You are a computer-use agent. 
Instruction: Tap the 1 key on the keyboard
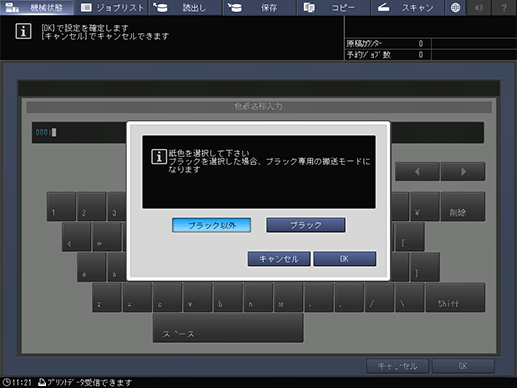[x=61, y=206]
